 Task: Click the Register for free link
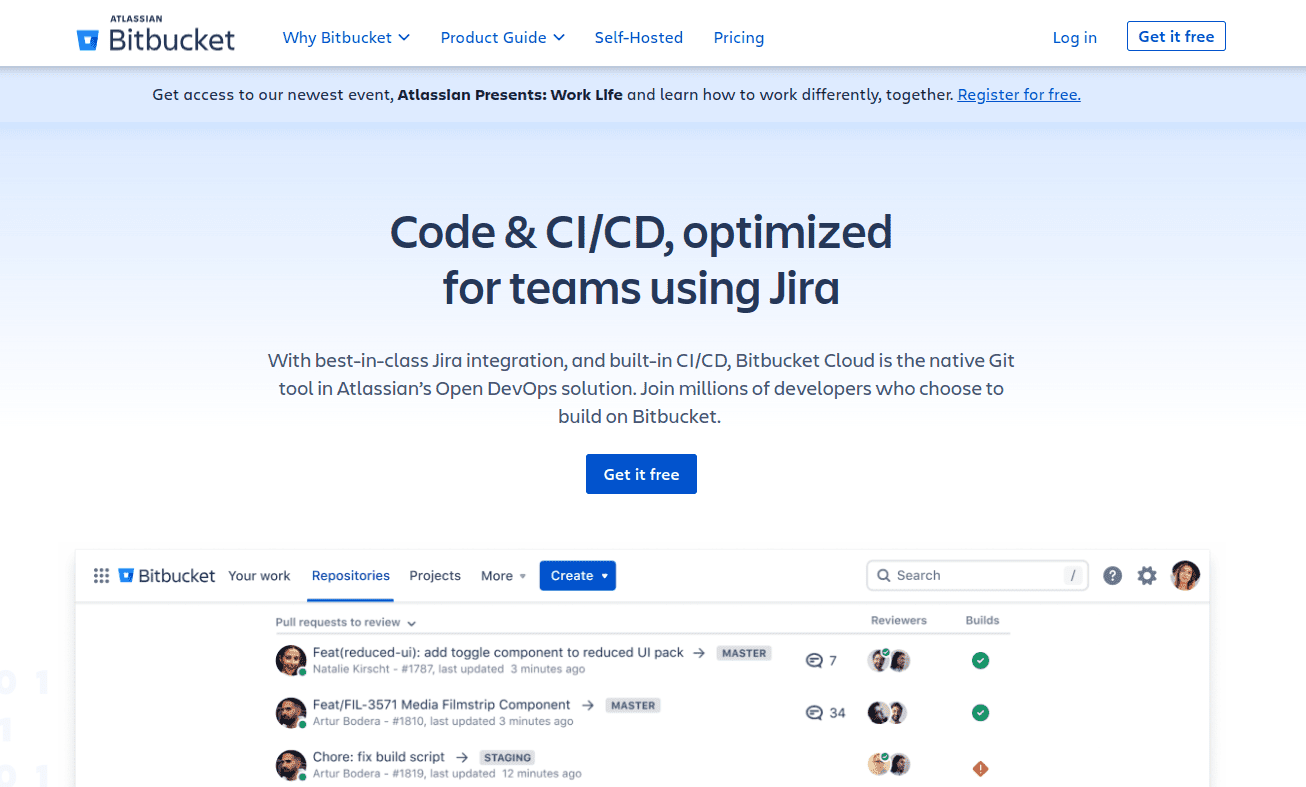pos(1019,95)
